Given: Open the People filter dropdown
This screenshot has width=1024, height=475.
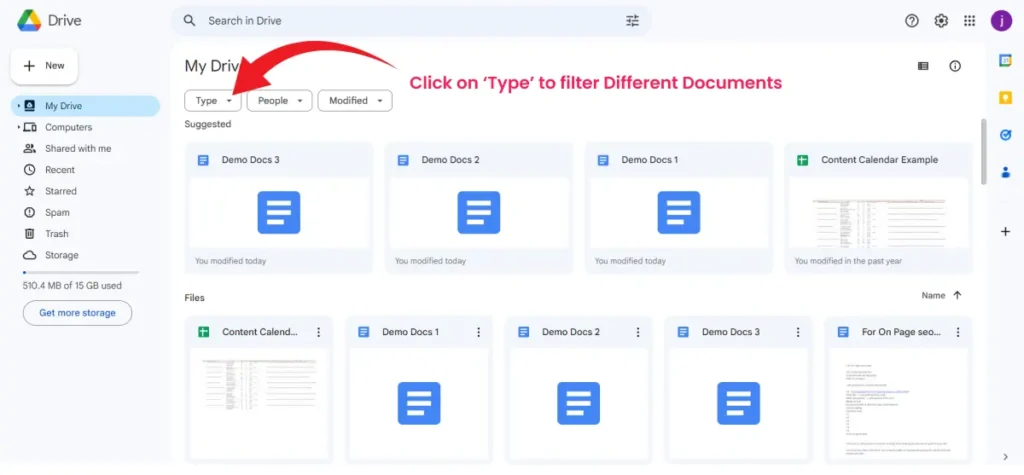Looking at the screenshot, I should coord(279,101).
